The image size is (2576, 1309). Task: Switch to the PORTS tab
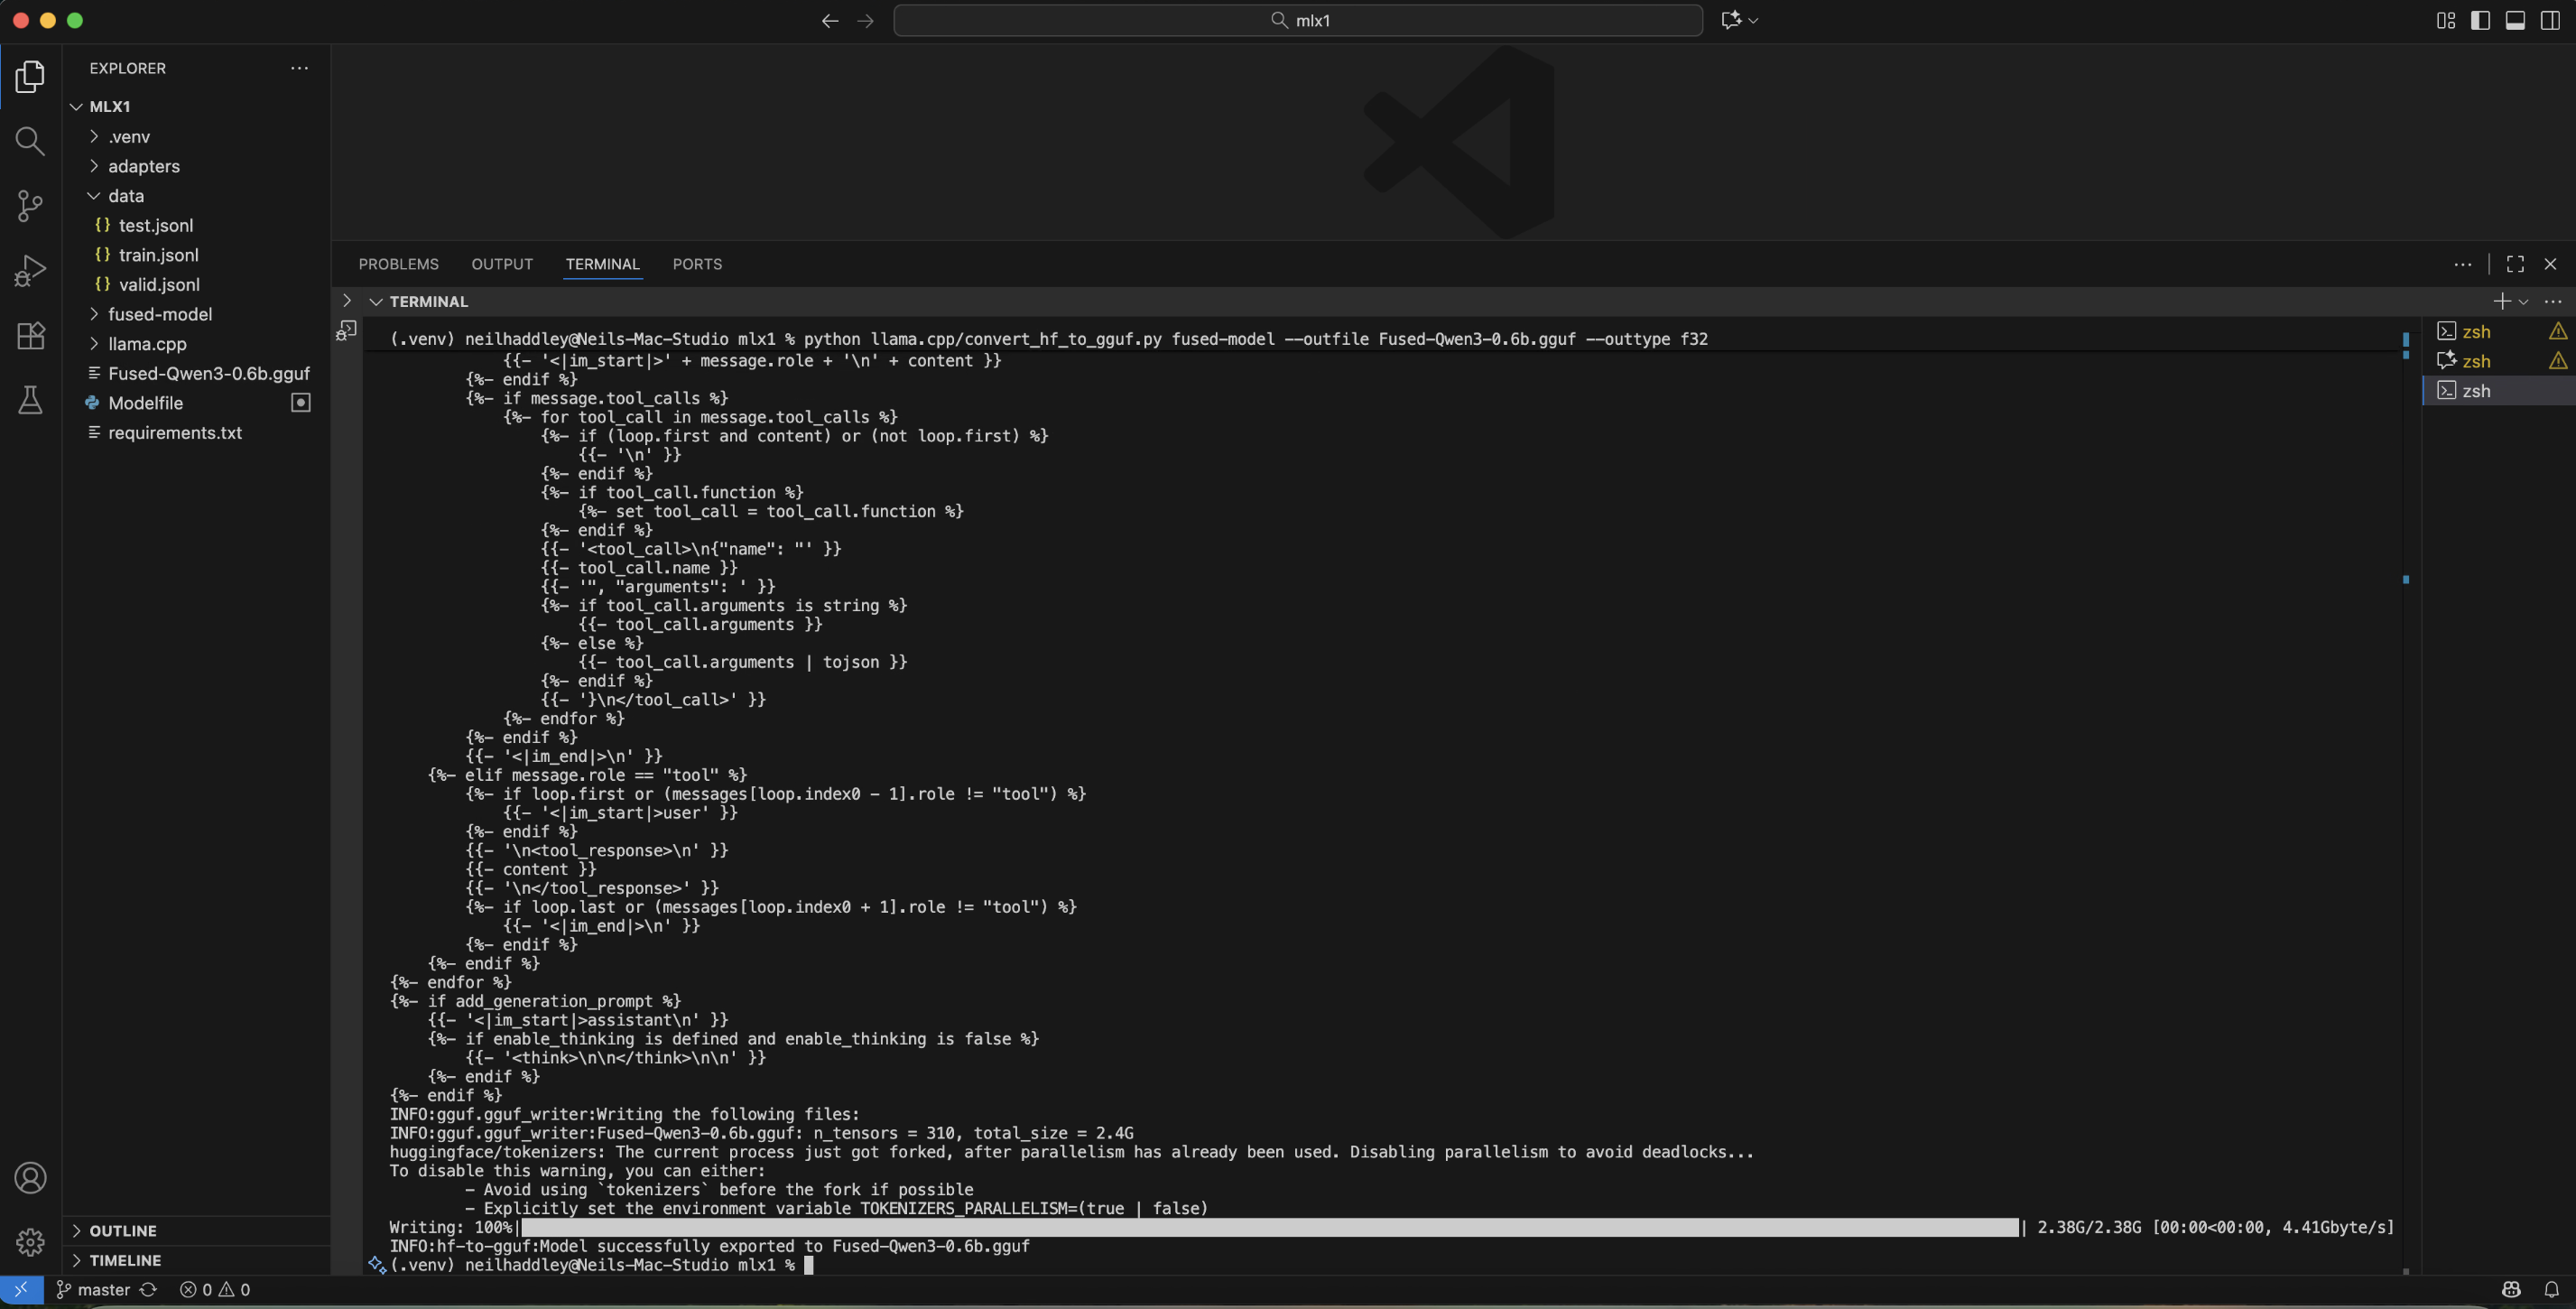(x=697, y=264)
